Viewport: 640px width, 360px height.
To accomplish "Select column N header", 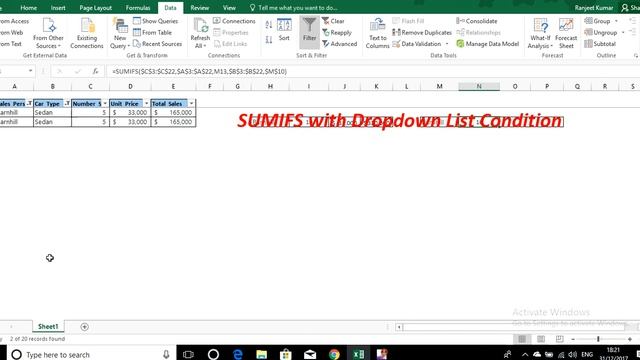I will (479, 86).
